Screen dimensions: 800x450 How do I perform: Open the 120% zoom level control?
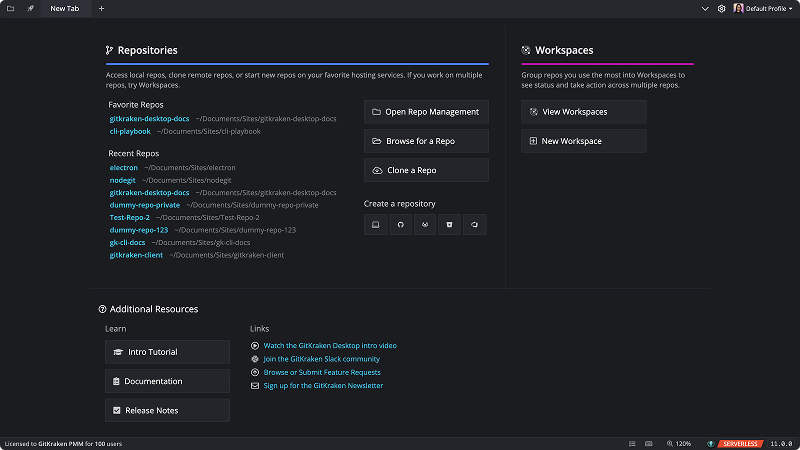click(679, 443)
